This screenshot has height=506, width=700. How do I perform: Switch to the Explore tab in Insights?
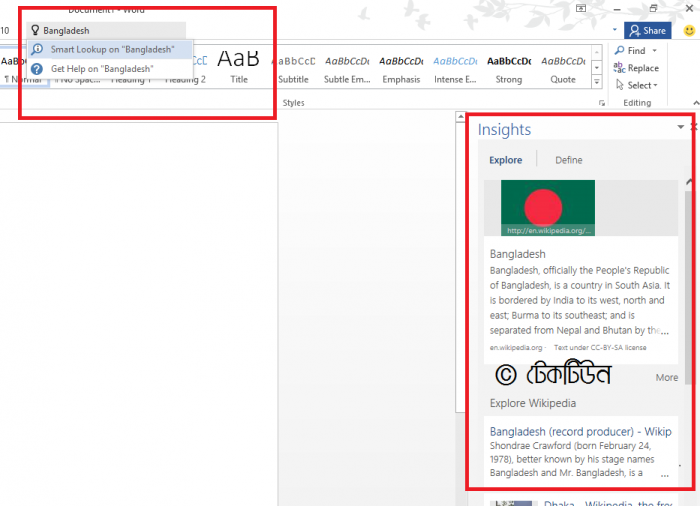[505, 160]
